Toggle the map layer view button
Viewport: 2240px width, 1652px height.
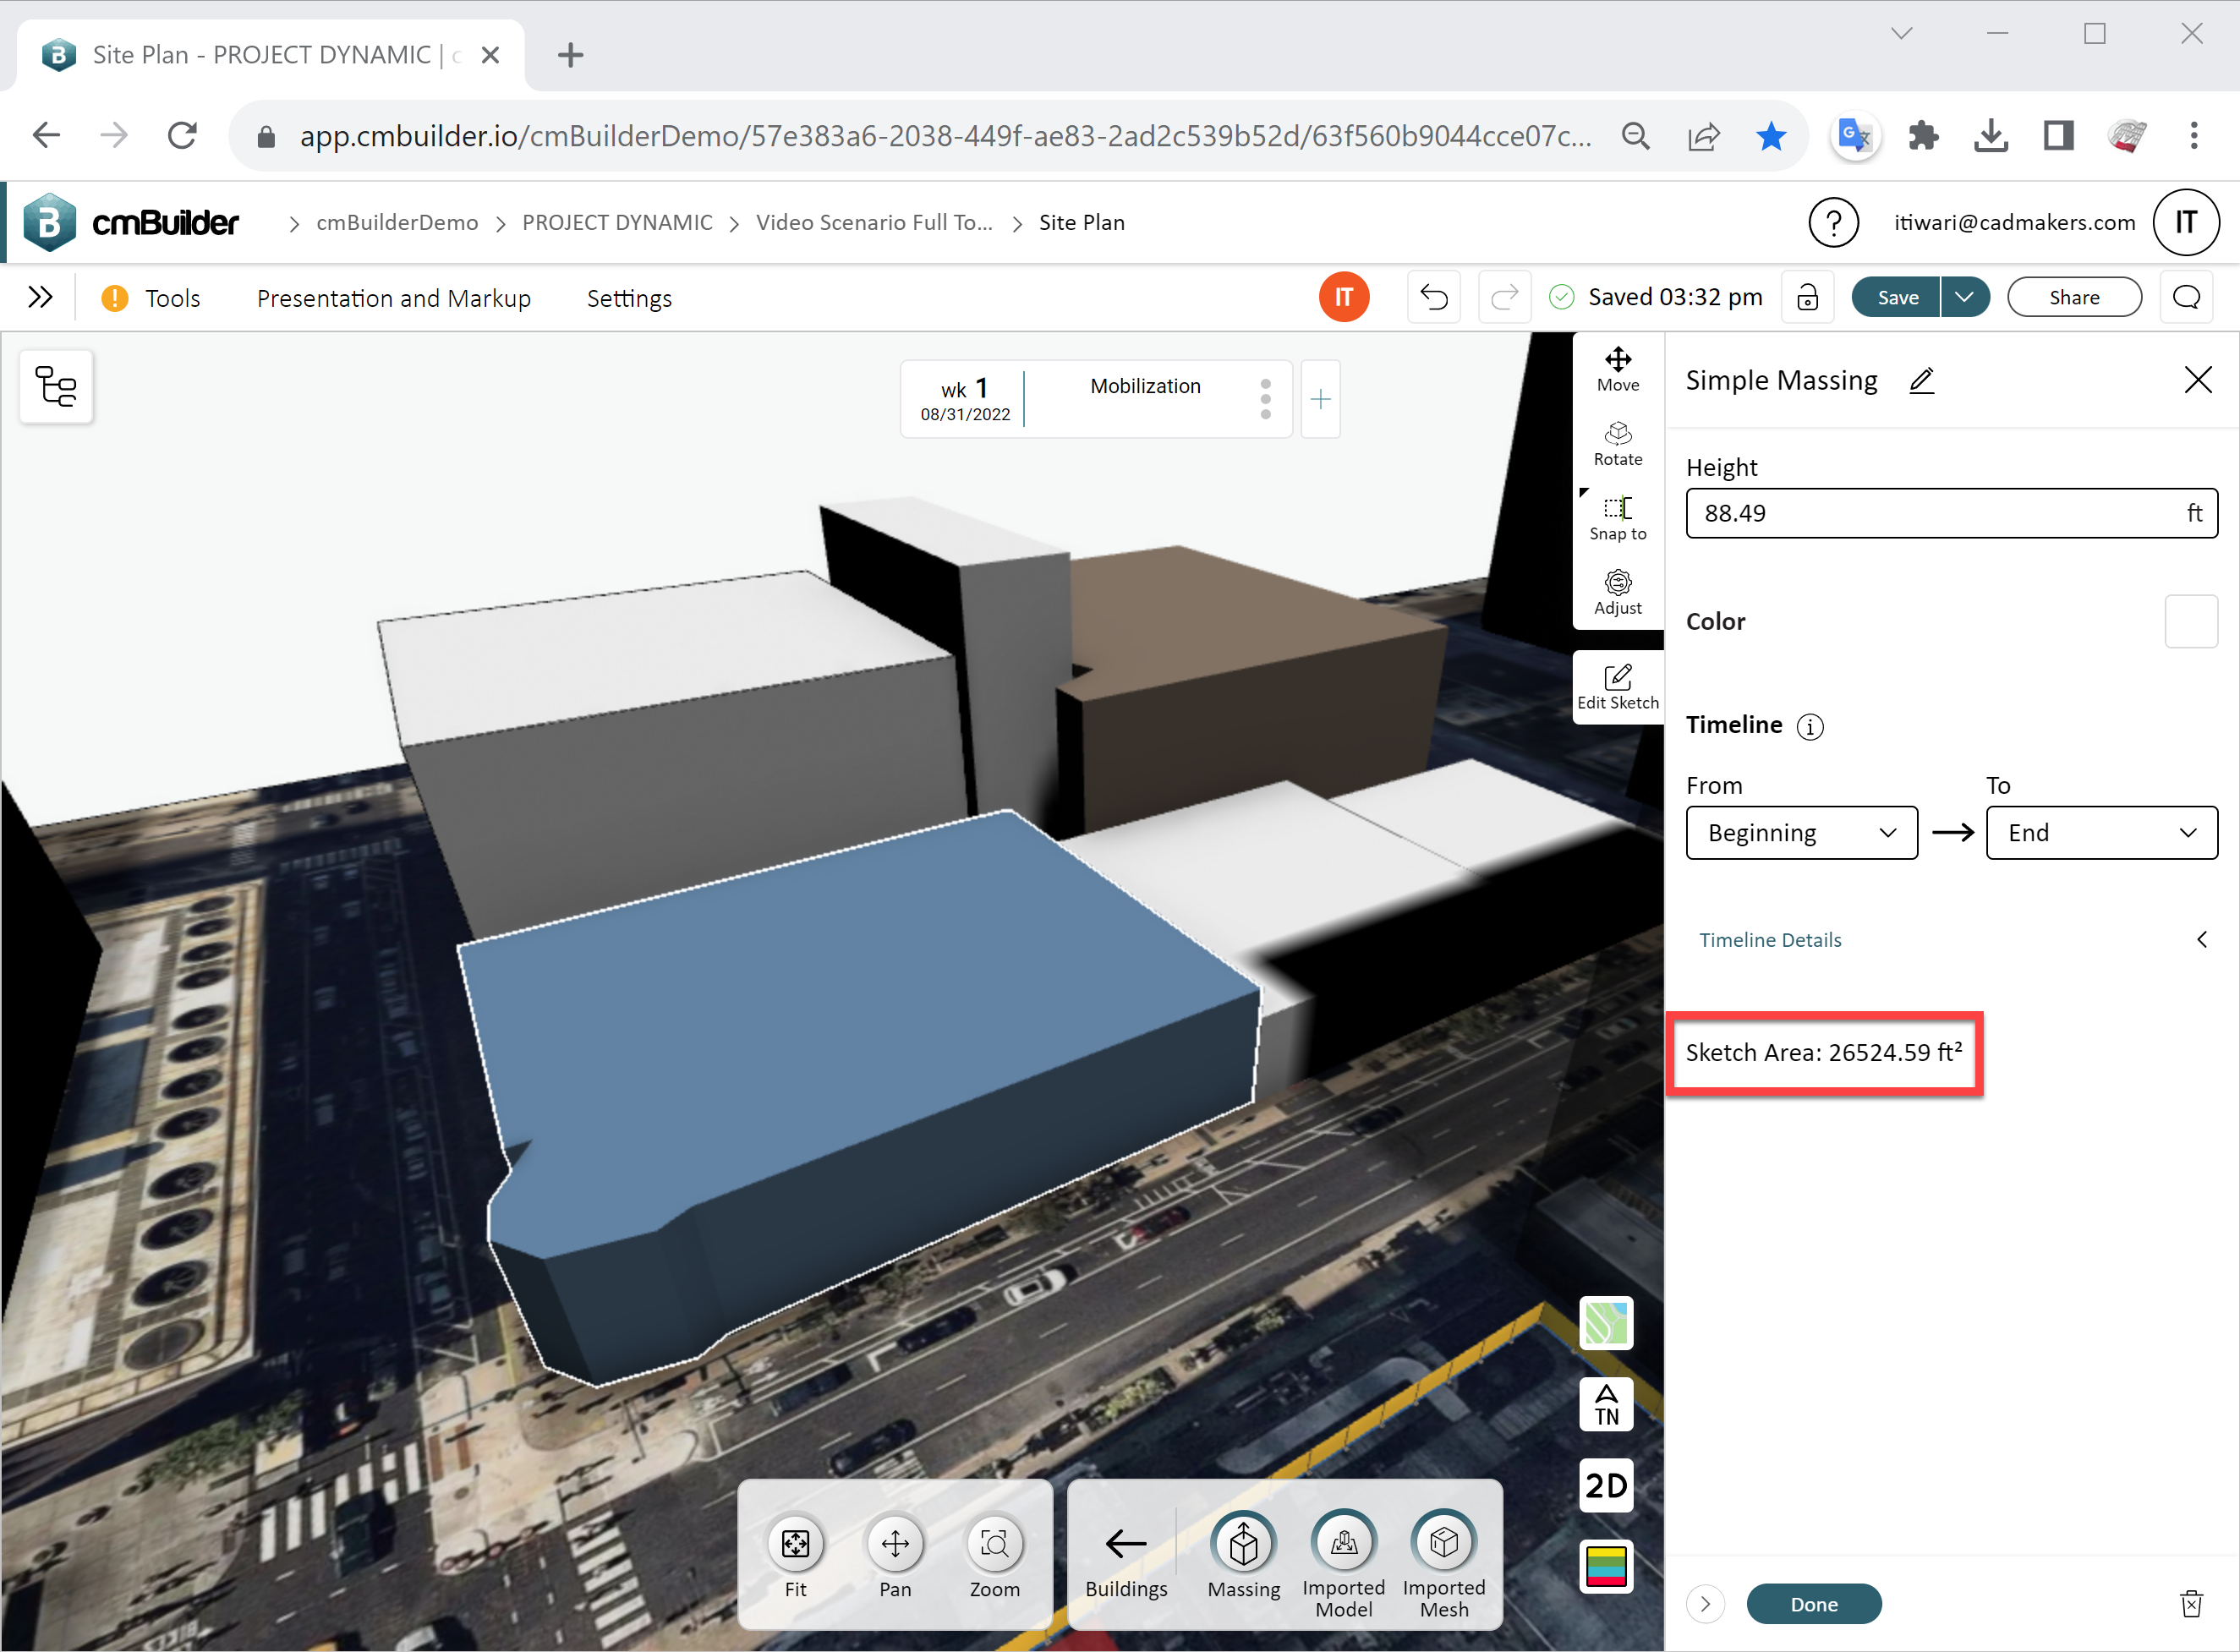pos(1605,1323)
